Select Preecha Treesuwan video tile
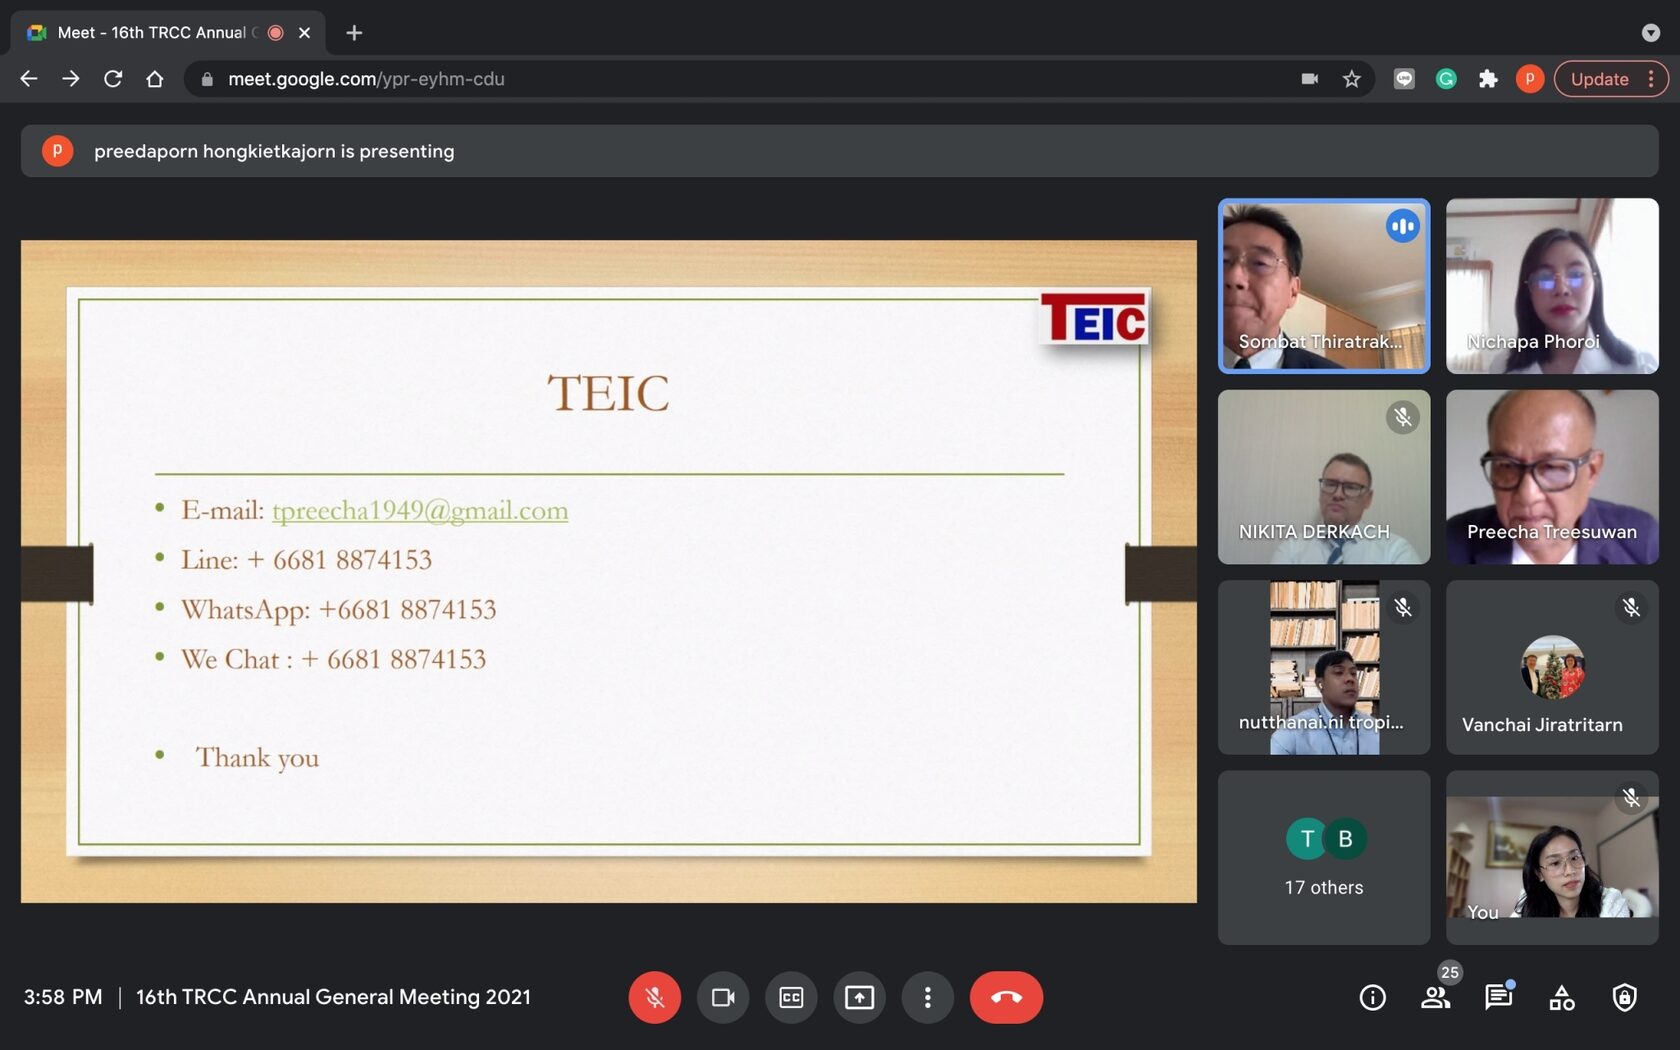Viewport: 1680px width, 1050px height. (1552, 477)
